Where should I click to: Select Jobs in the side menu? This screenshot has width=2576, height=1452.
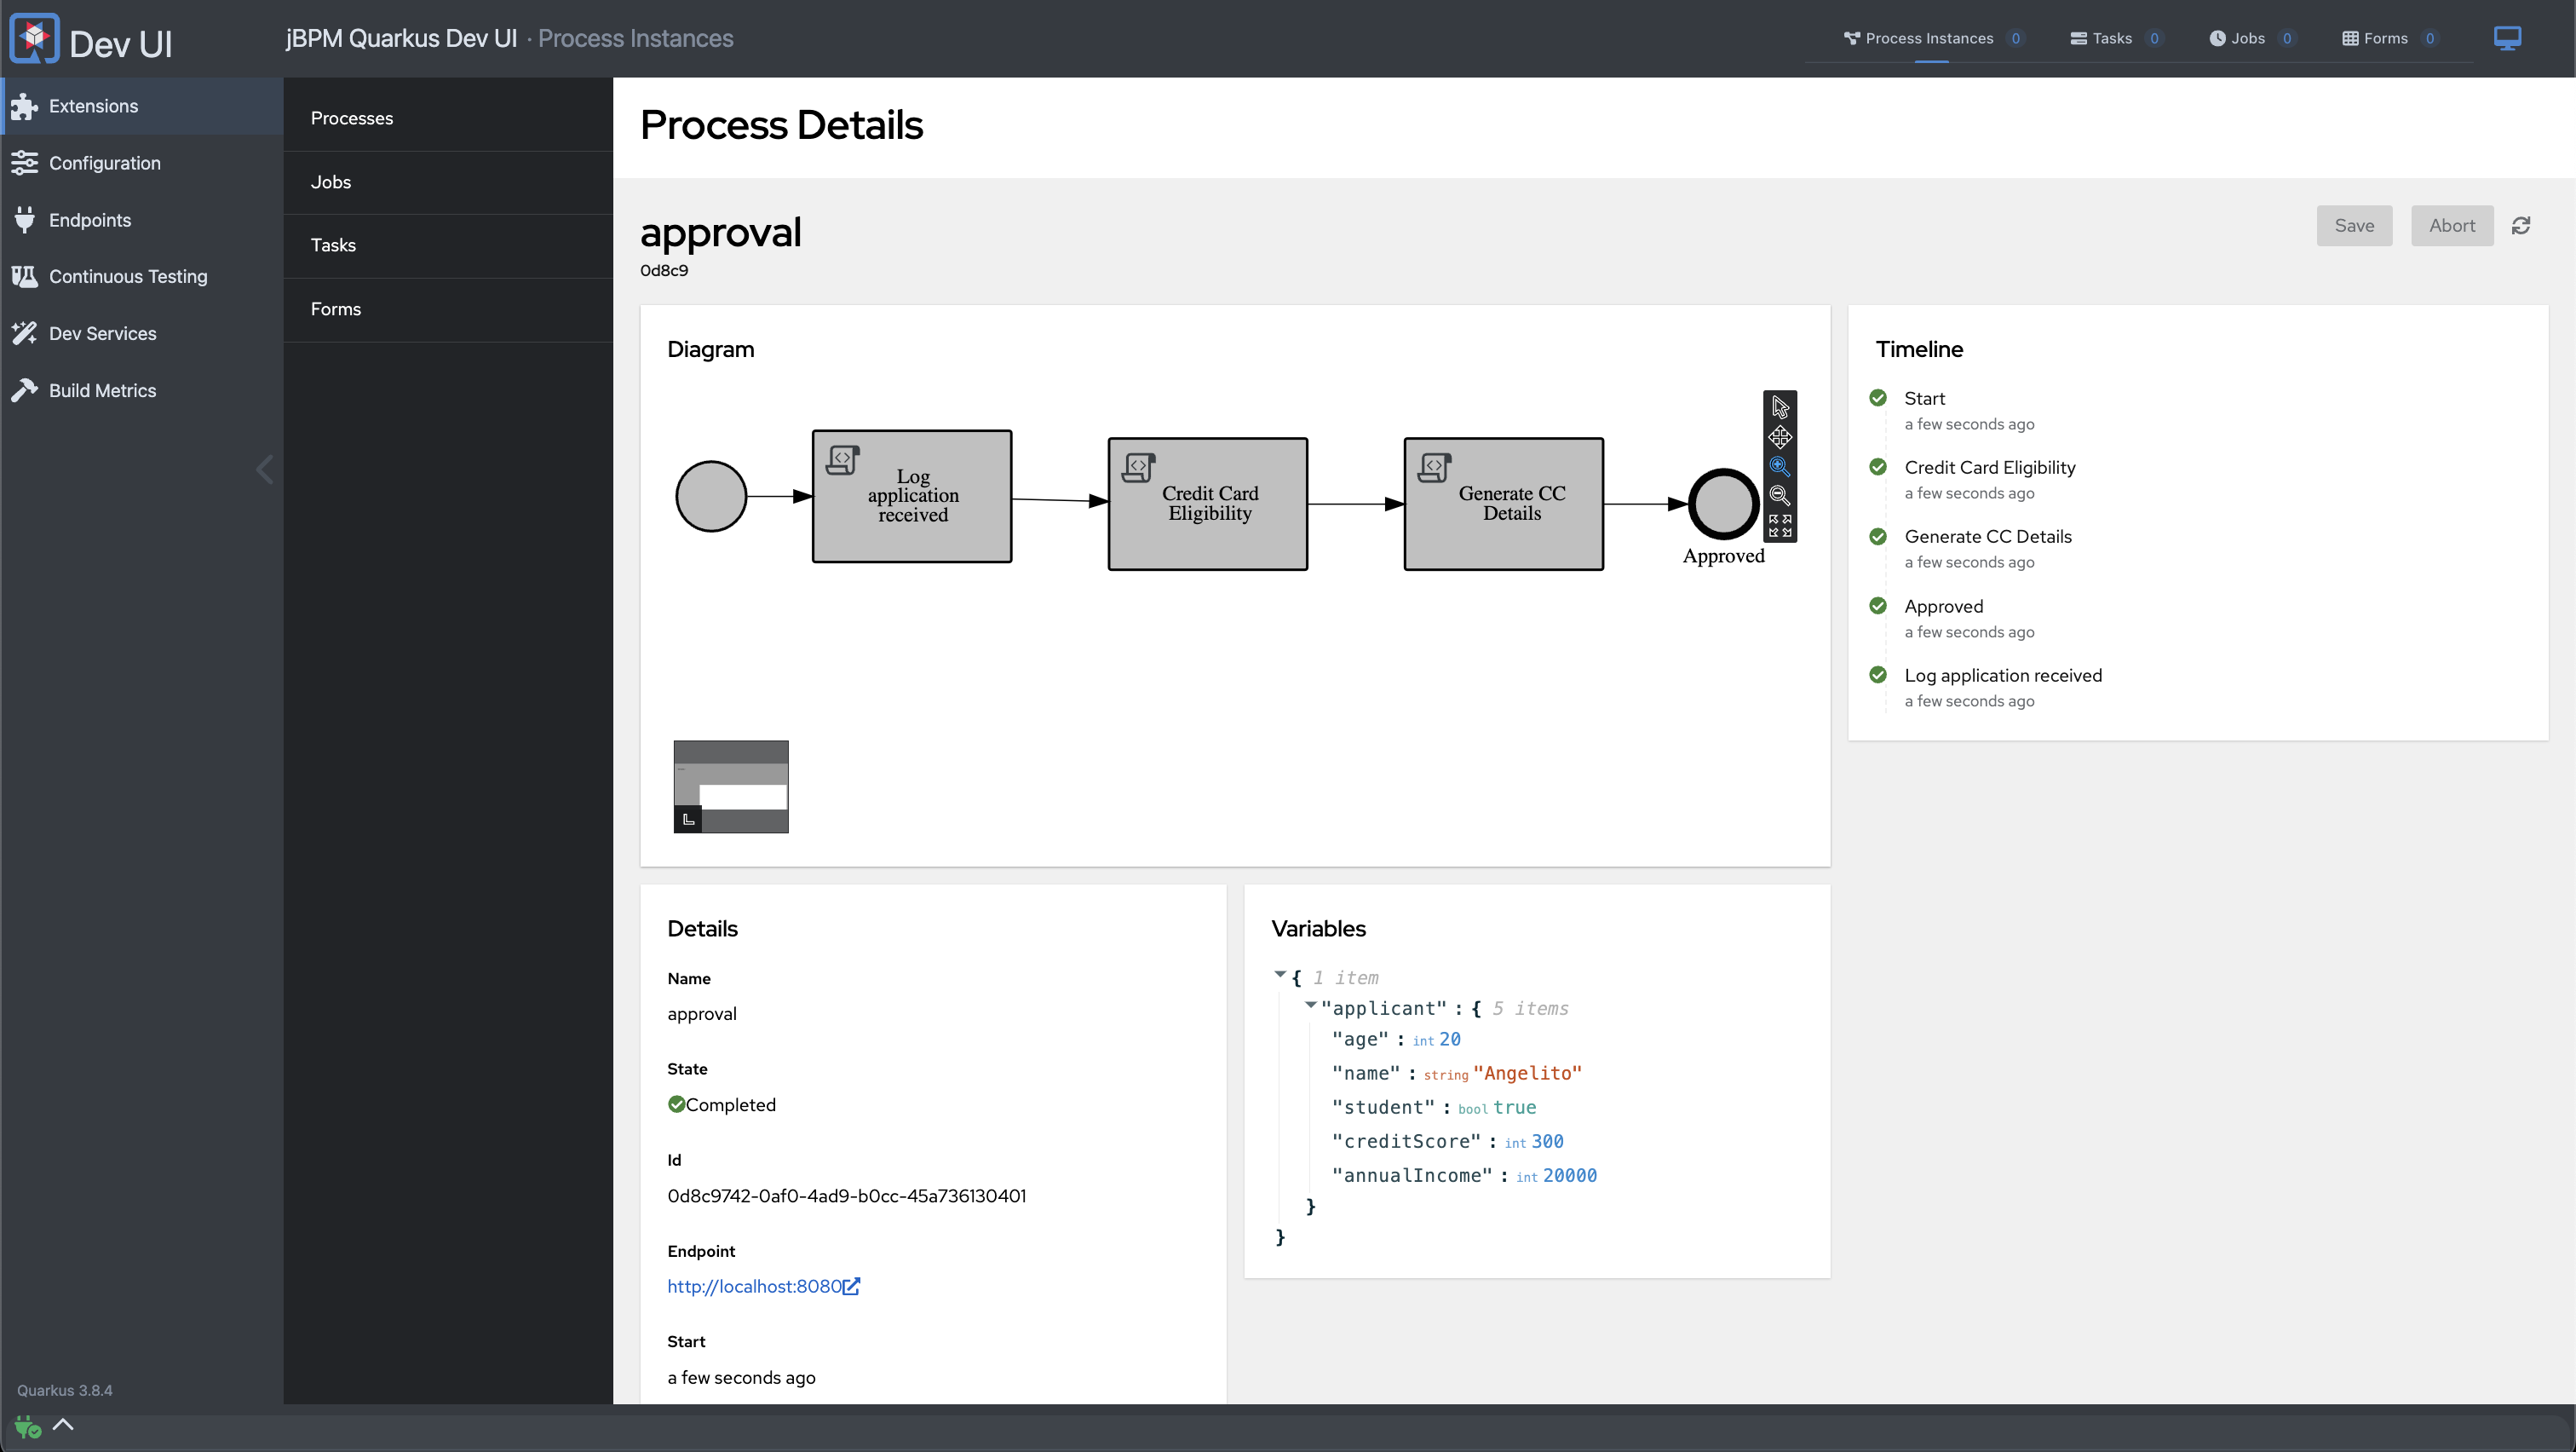tap(448, 182)
